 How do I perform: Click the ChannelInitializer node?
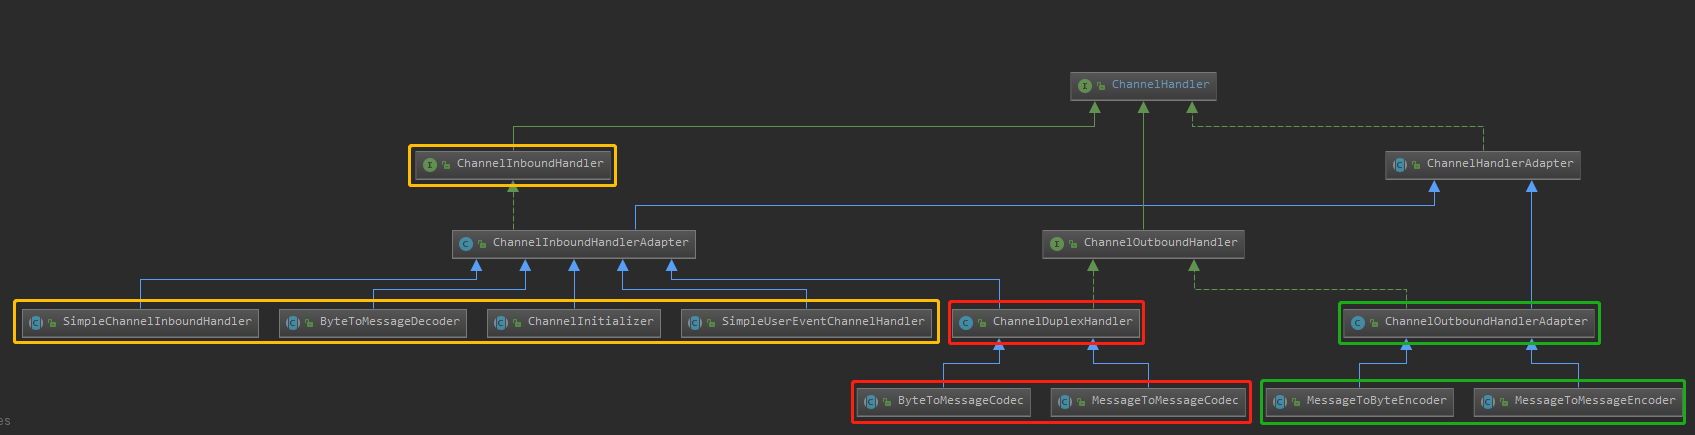pos(574,323)
